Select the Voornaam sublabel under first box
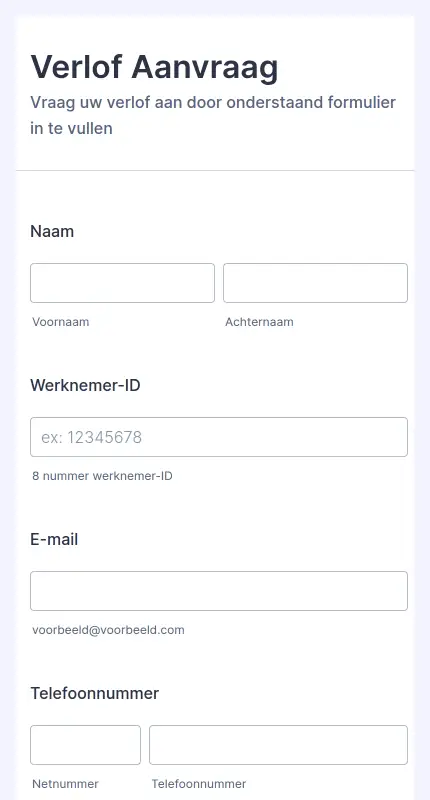Image resolution: width=430 pixels, height=800 pixels. tap(61, 322)
